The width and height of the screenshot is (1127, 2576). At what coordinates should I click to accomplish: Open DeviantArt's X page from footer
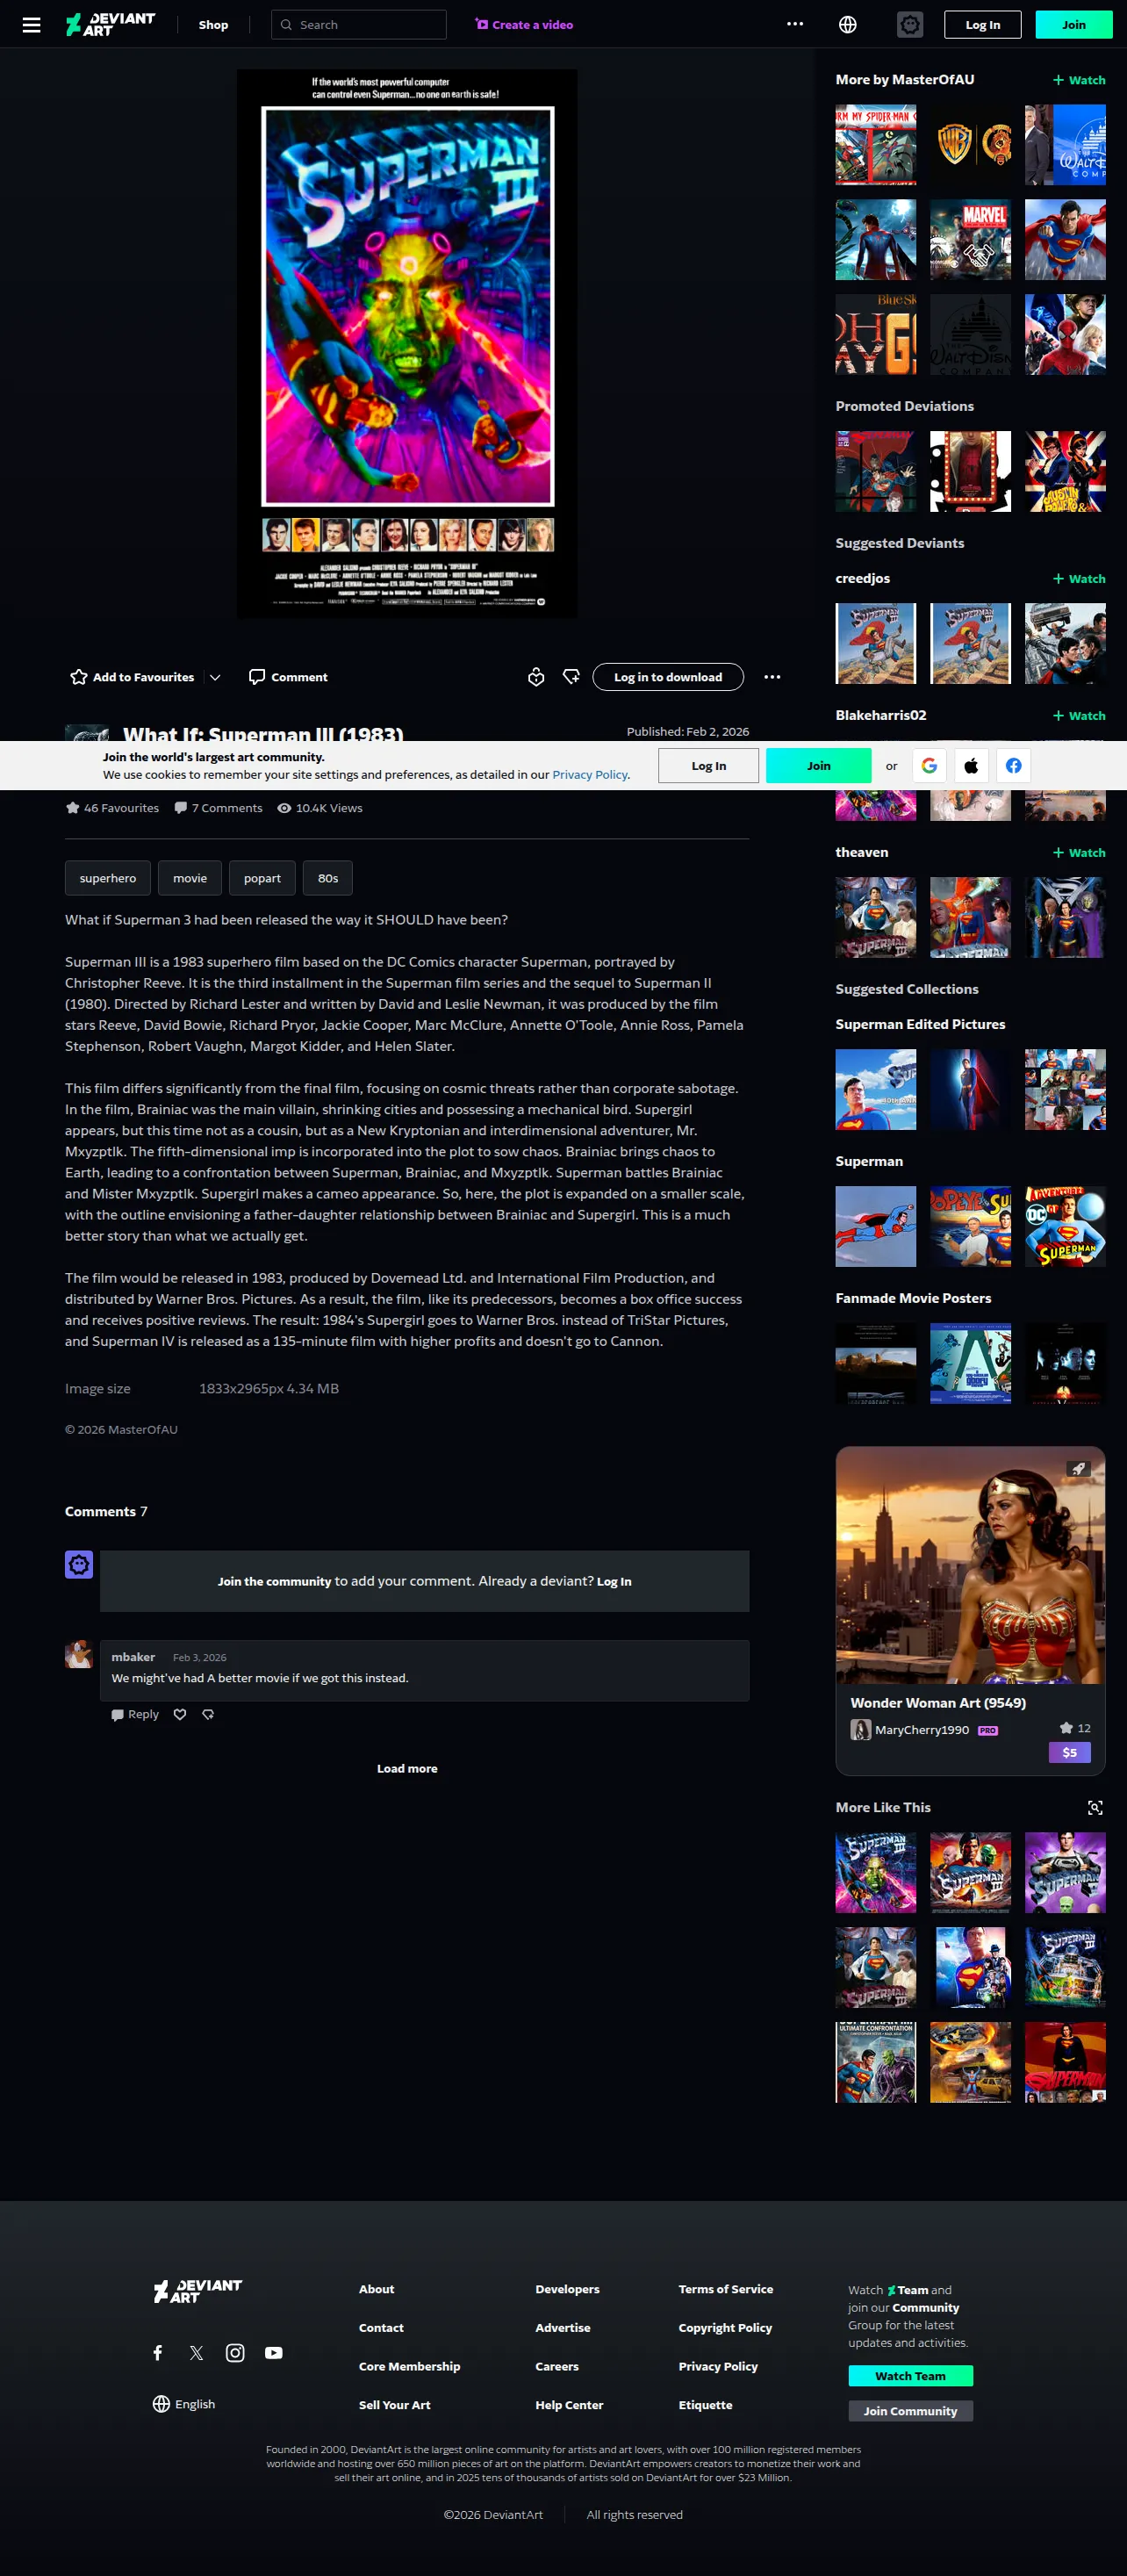[x=196, y=2353]
